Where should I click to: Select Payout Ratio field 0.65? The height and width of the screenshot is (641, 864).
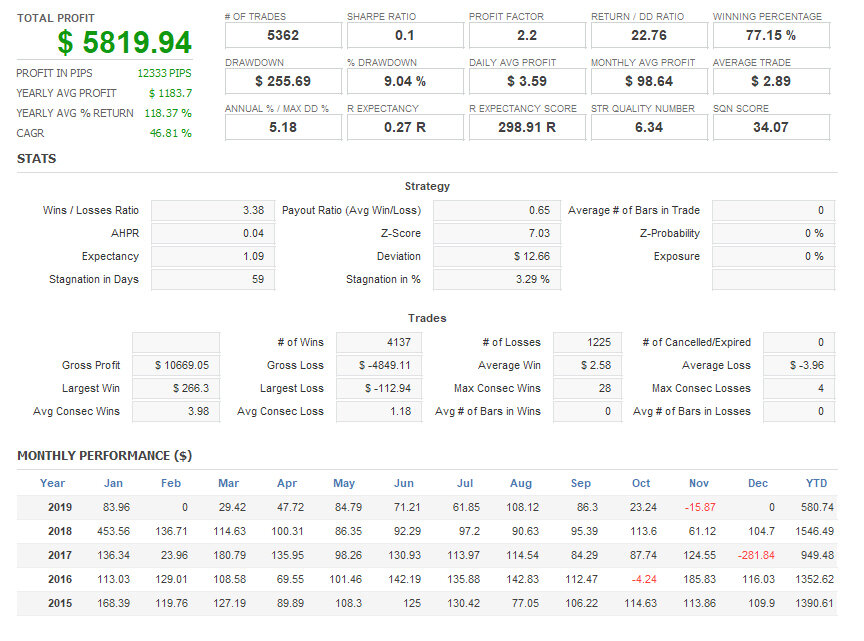coord(497,210)
